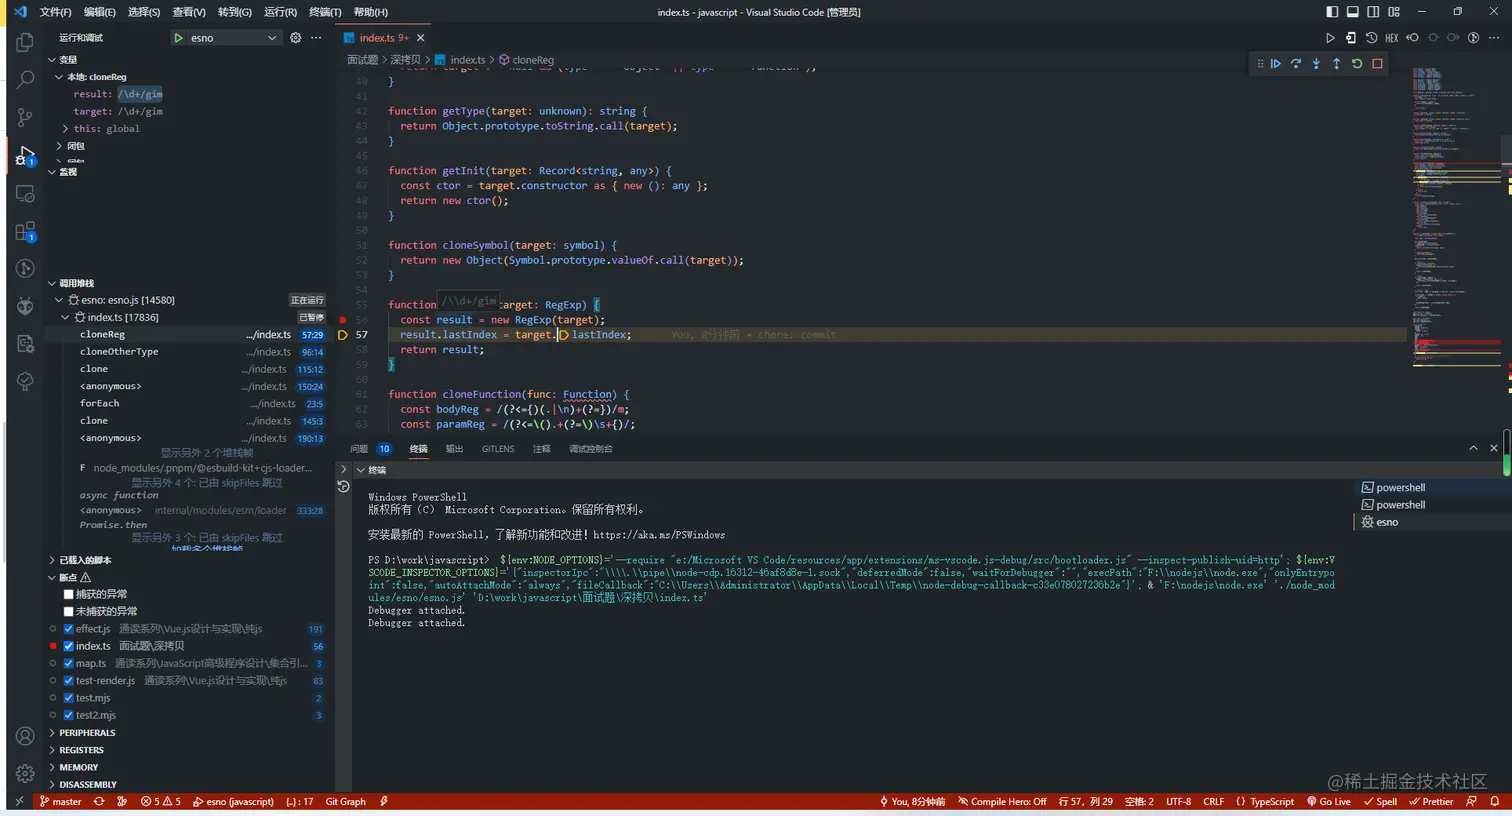The height and width of the screenshot is (816, 1512).
Task: Disable the index.ts breakpoint checkbox
Action: [69, 646]
